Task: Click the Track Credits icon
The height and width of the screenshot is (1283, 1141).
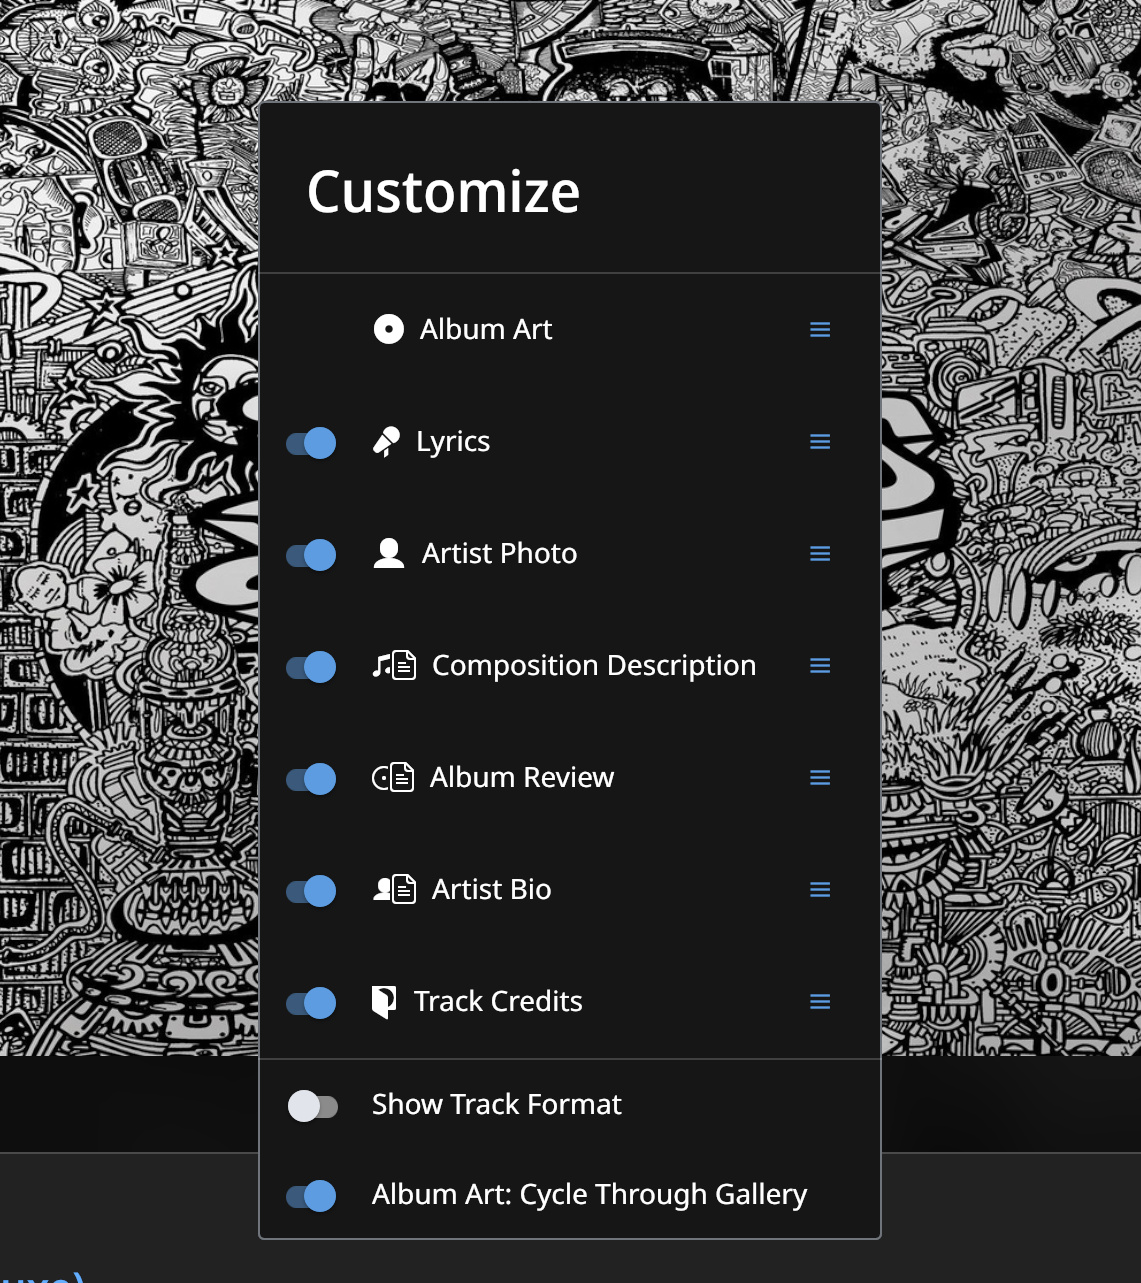Action: pos(383,1001)
